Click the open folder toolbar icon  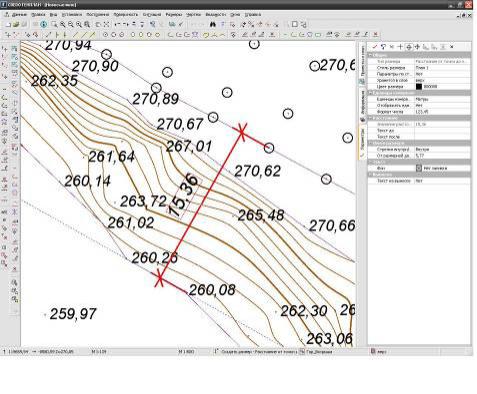point(16,24)
